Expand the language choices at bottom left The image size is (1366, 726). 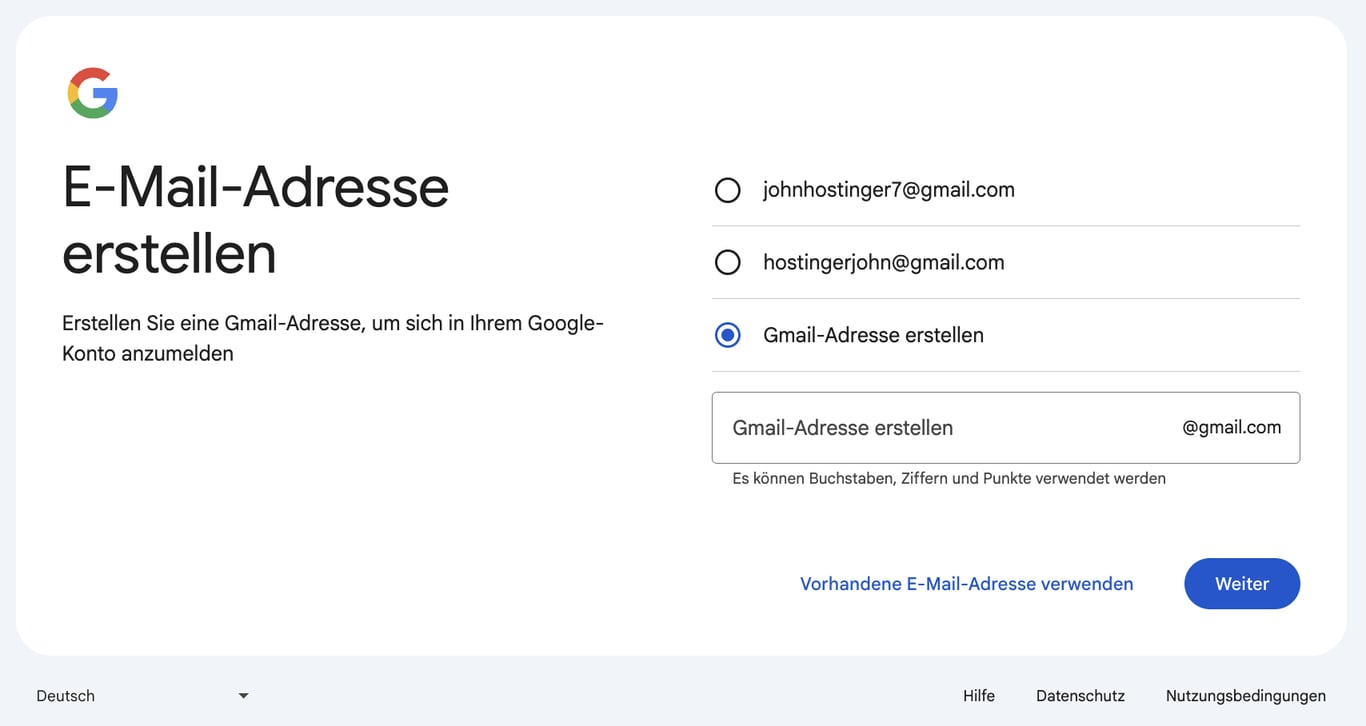tap(140, 695)
